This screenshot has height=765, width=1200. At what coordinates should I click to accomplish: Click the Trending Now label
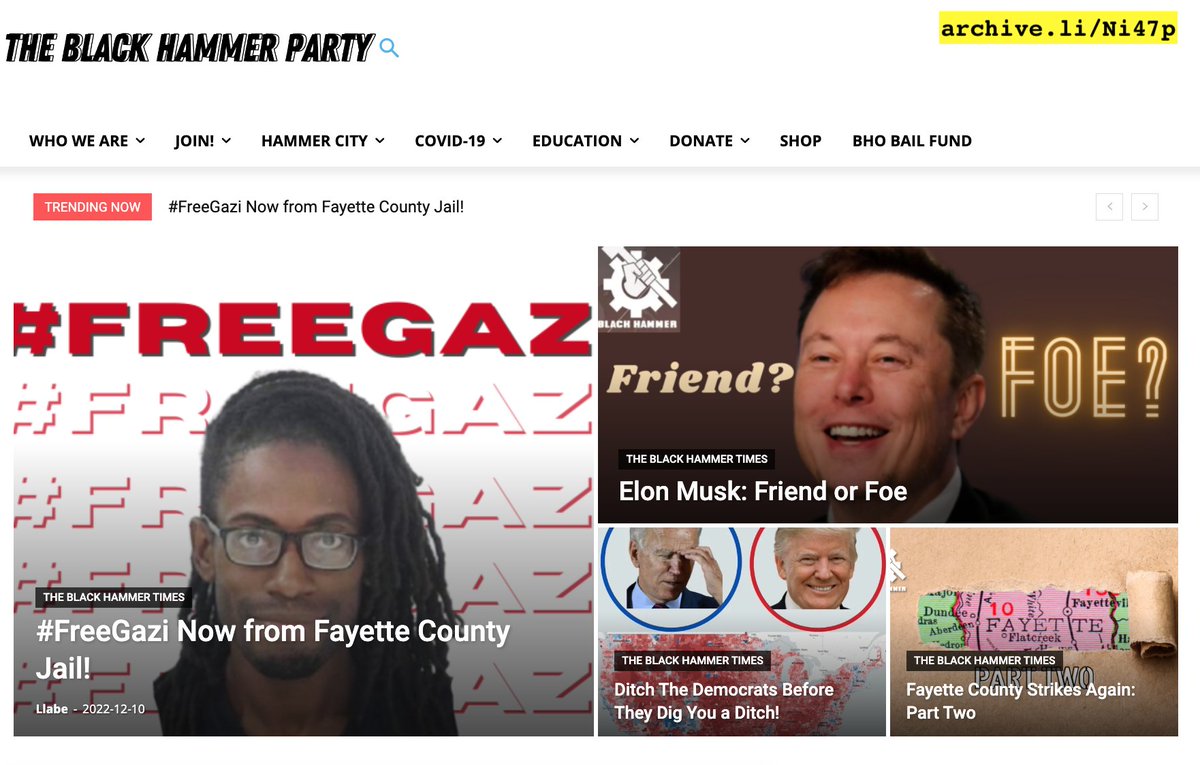click(x=92, y=207)
